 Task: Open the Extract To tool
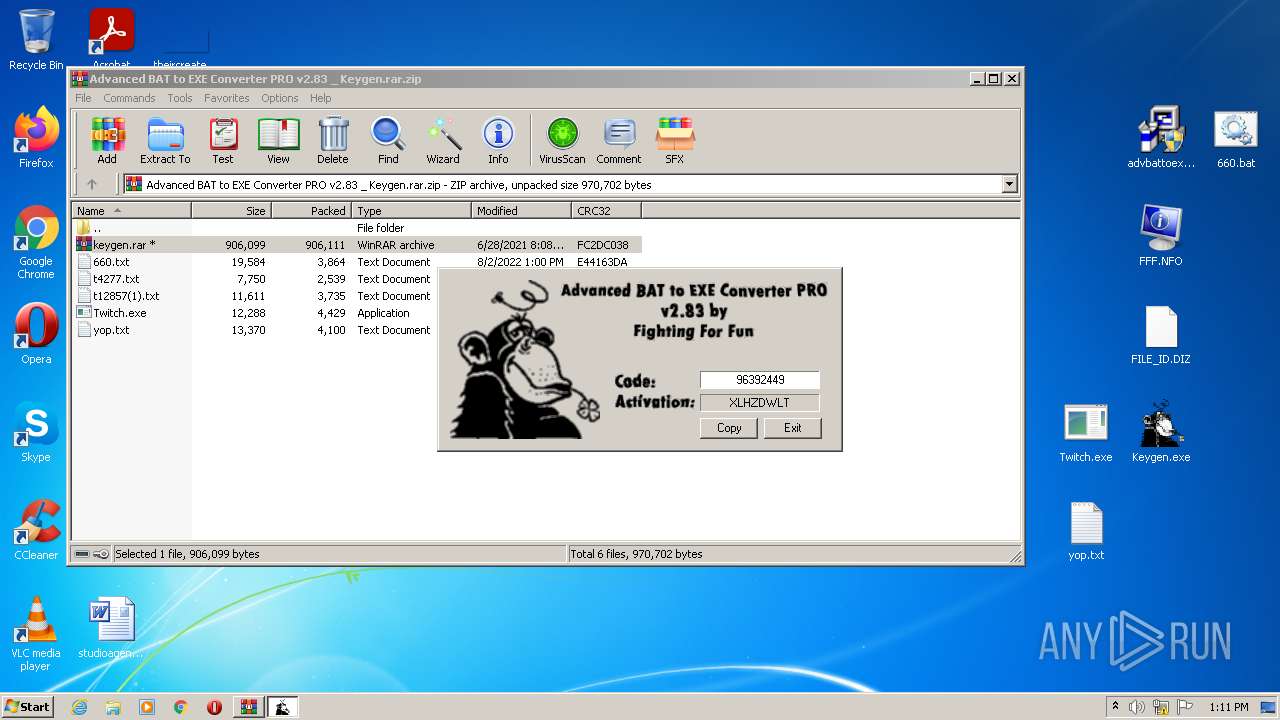pos(165,140)
